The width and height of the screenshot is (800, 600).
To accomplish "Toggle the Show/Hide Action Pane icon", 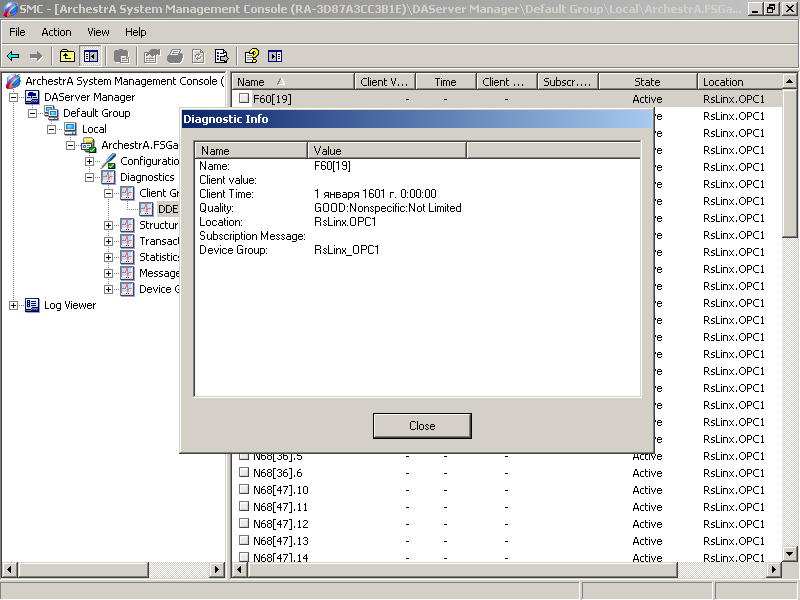I will point(275,56).
